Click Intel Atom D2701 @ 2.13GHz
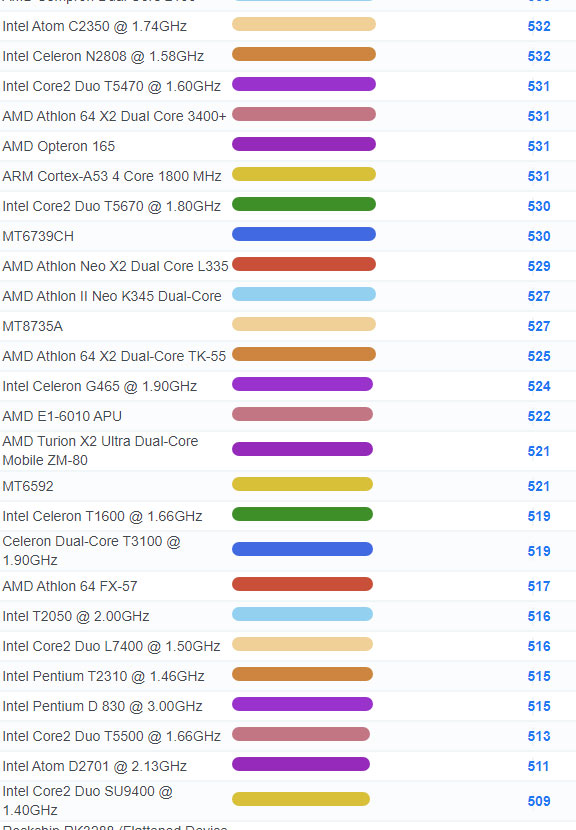This screenshot has height=830, width=576. (x=94, y=766)
